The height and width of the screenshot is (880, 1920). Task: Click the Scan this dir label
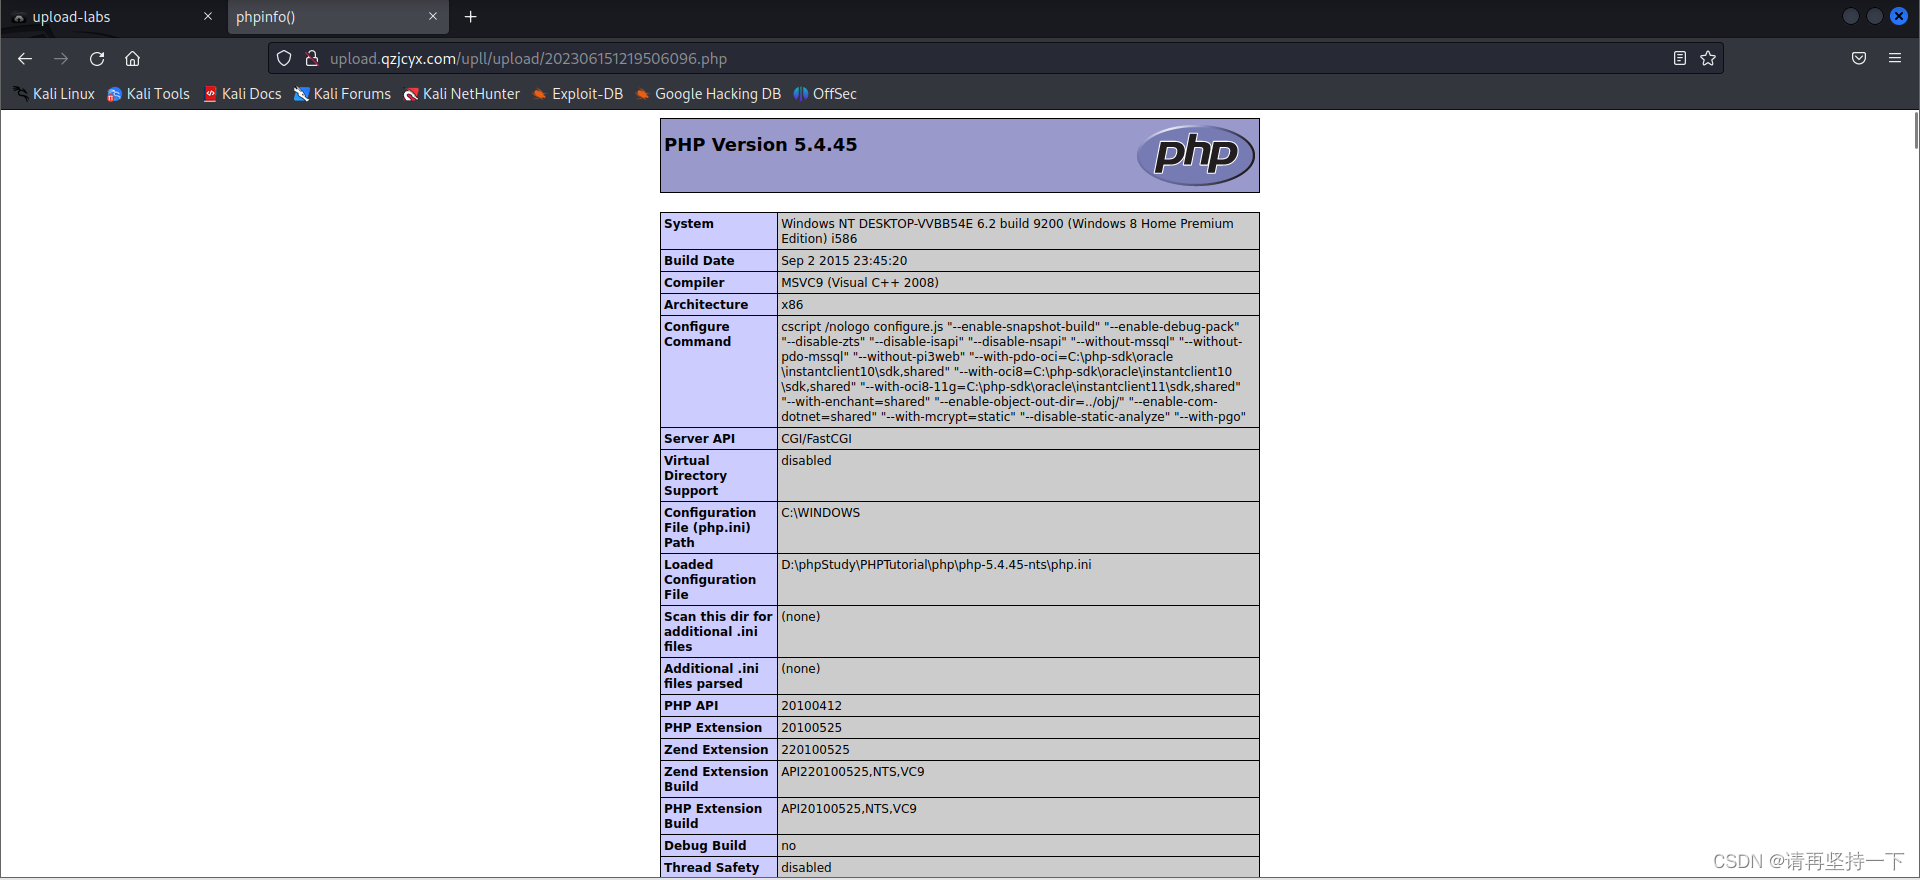[718, 632]
